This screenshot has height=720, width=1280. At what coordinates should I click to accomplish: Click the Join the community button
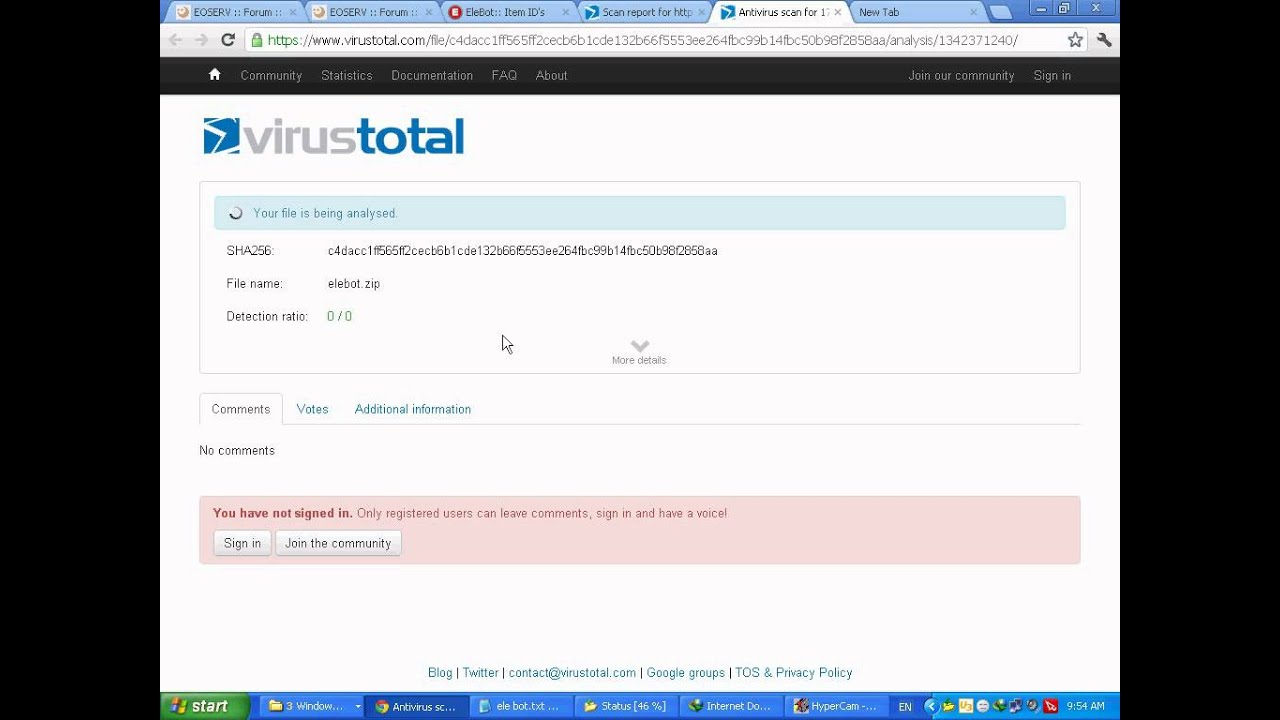(338, 543)
